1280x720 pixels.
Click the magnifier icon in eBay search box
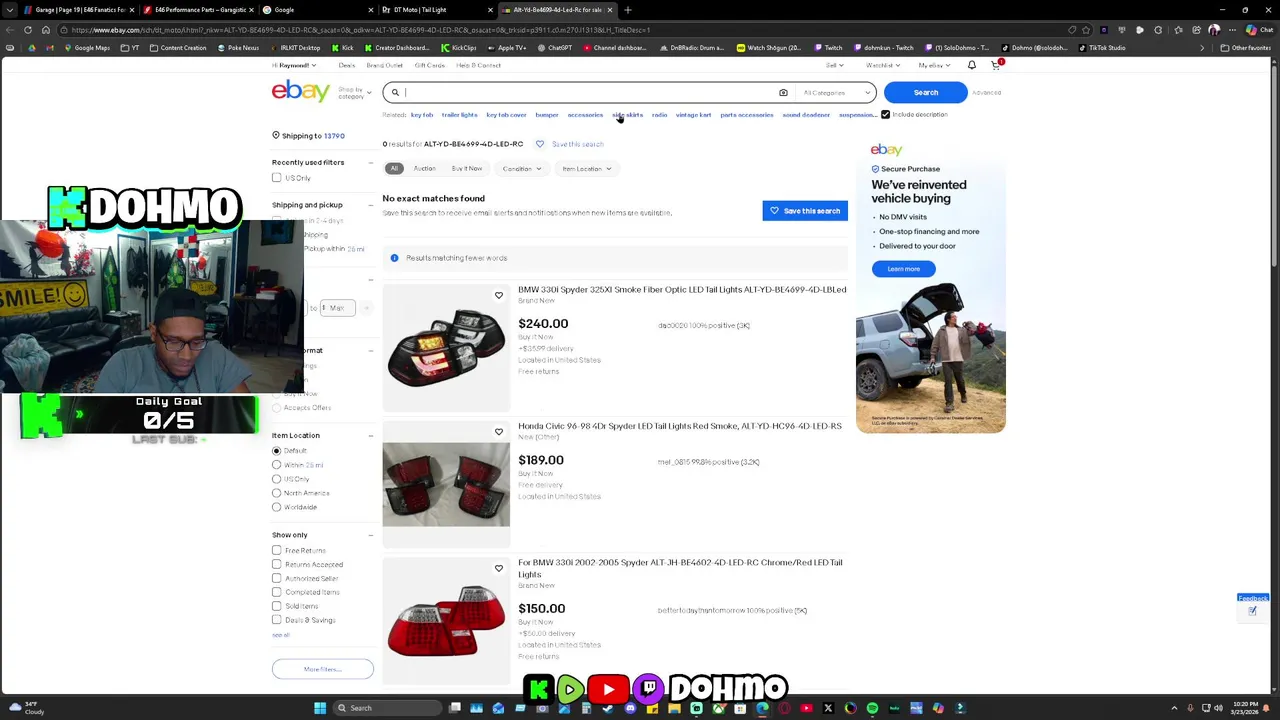coord(395,93)
